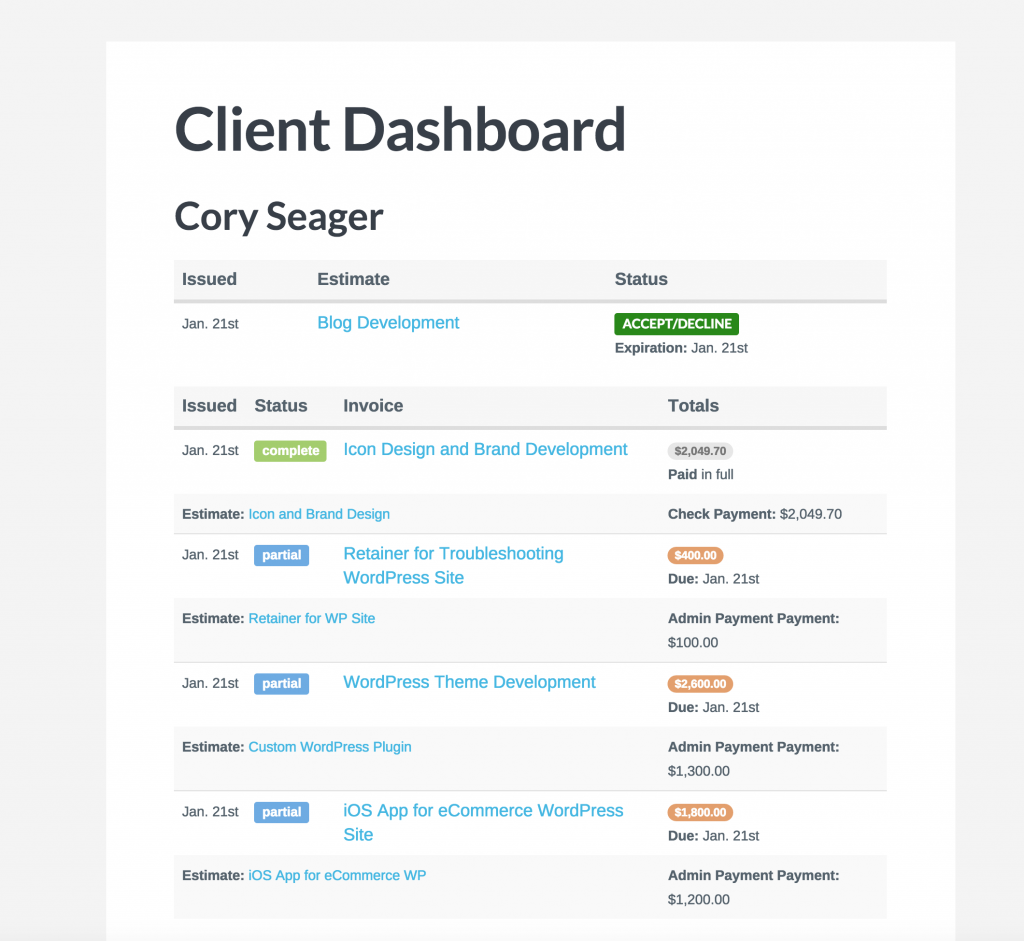Click the Cory Seager client name
This screenshot has width=1024, height=941.
click(278, 216)
